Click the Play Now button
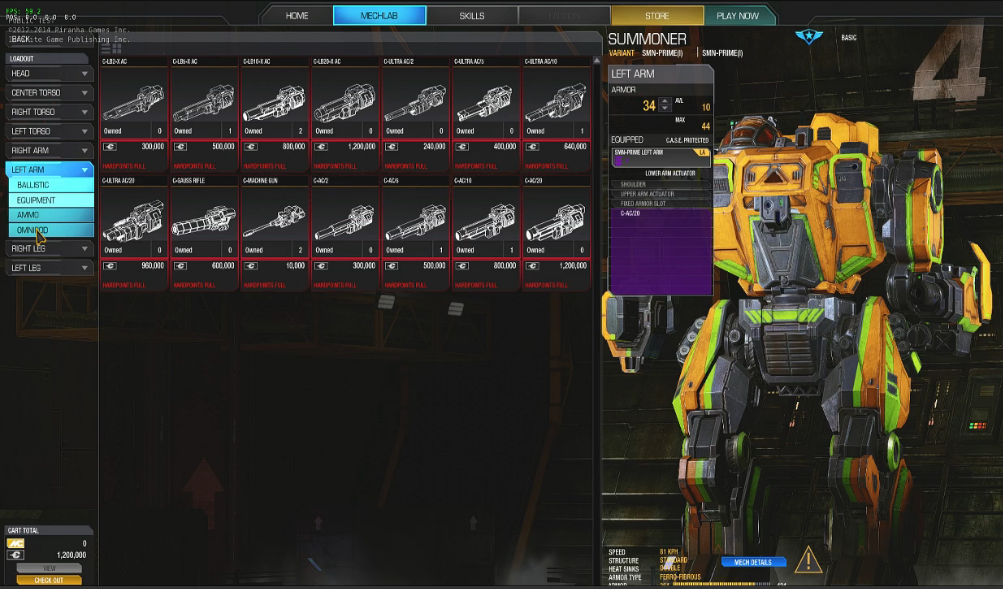 point(738,15)
